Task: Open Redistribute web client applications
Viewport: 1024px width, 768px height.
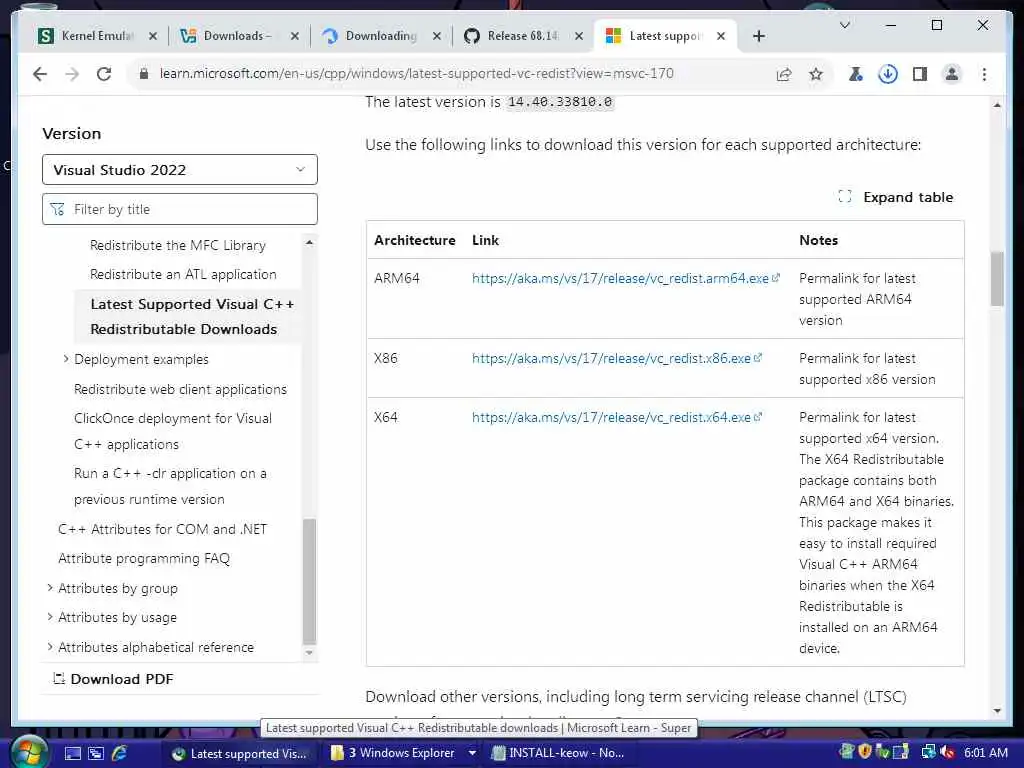Action: coord(180,389)
